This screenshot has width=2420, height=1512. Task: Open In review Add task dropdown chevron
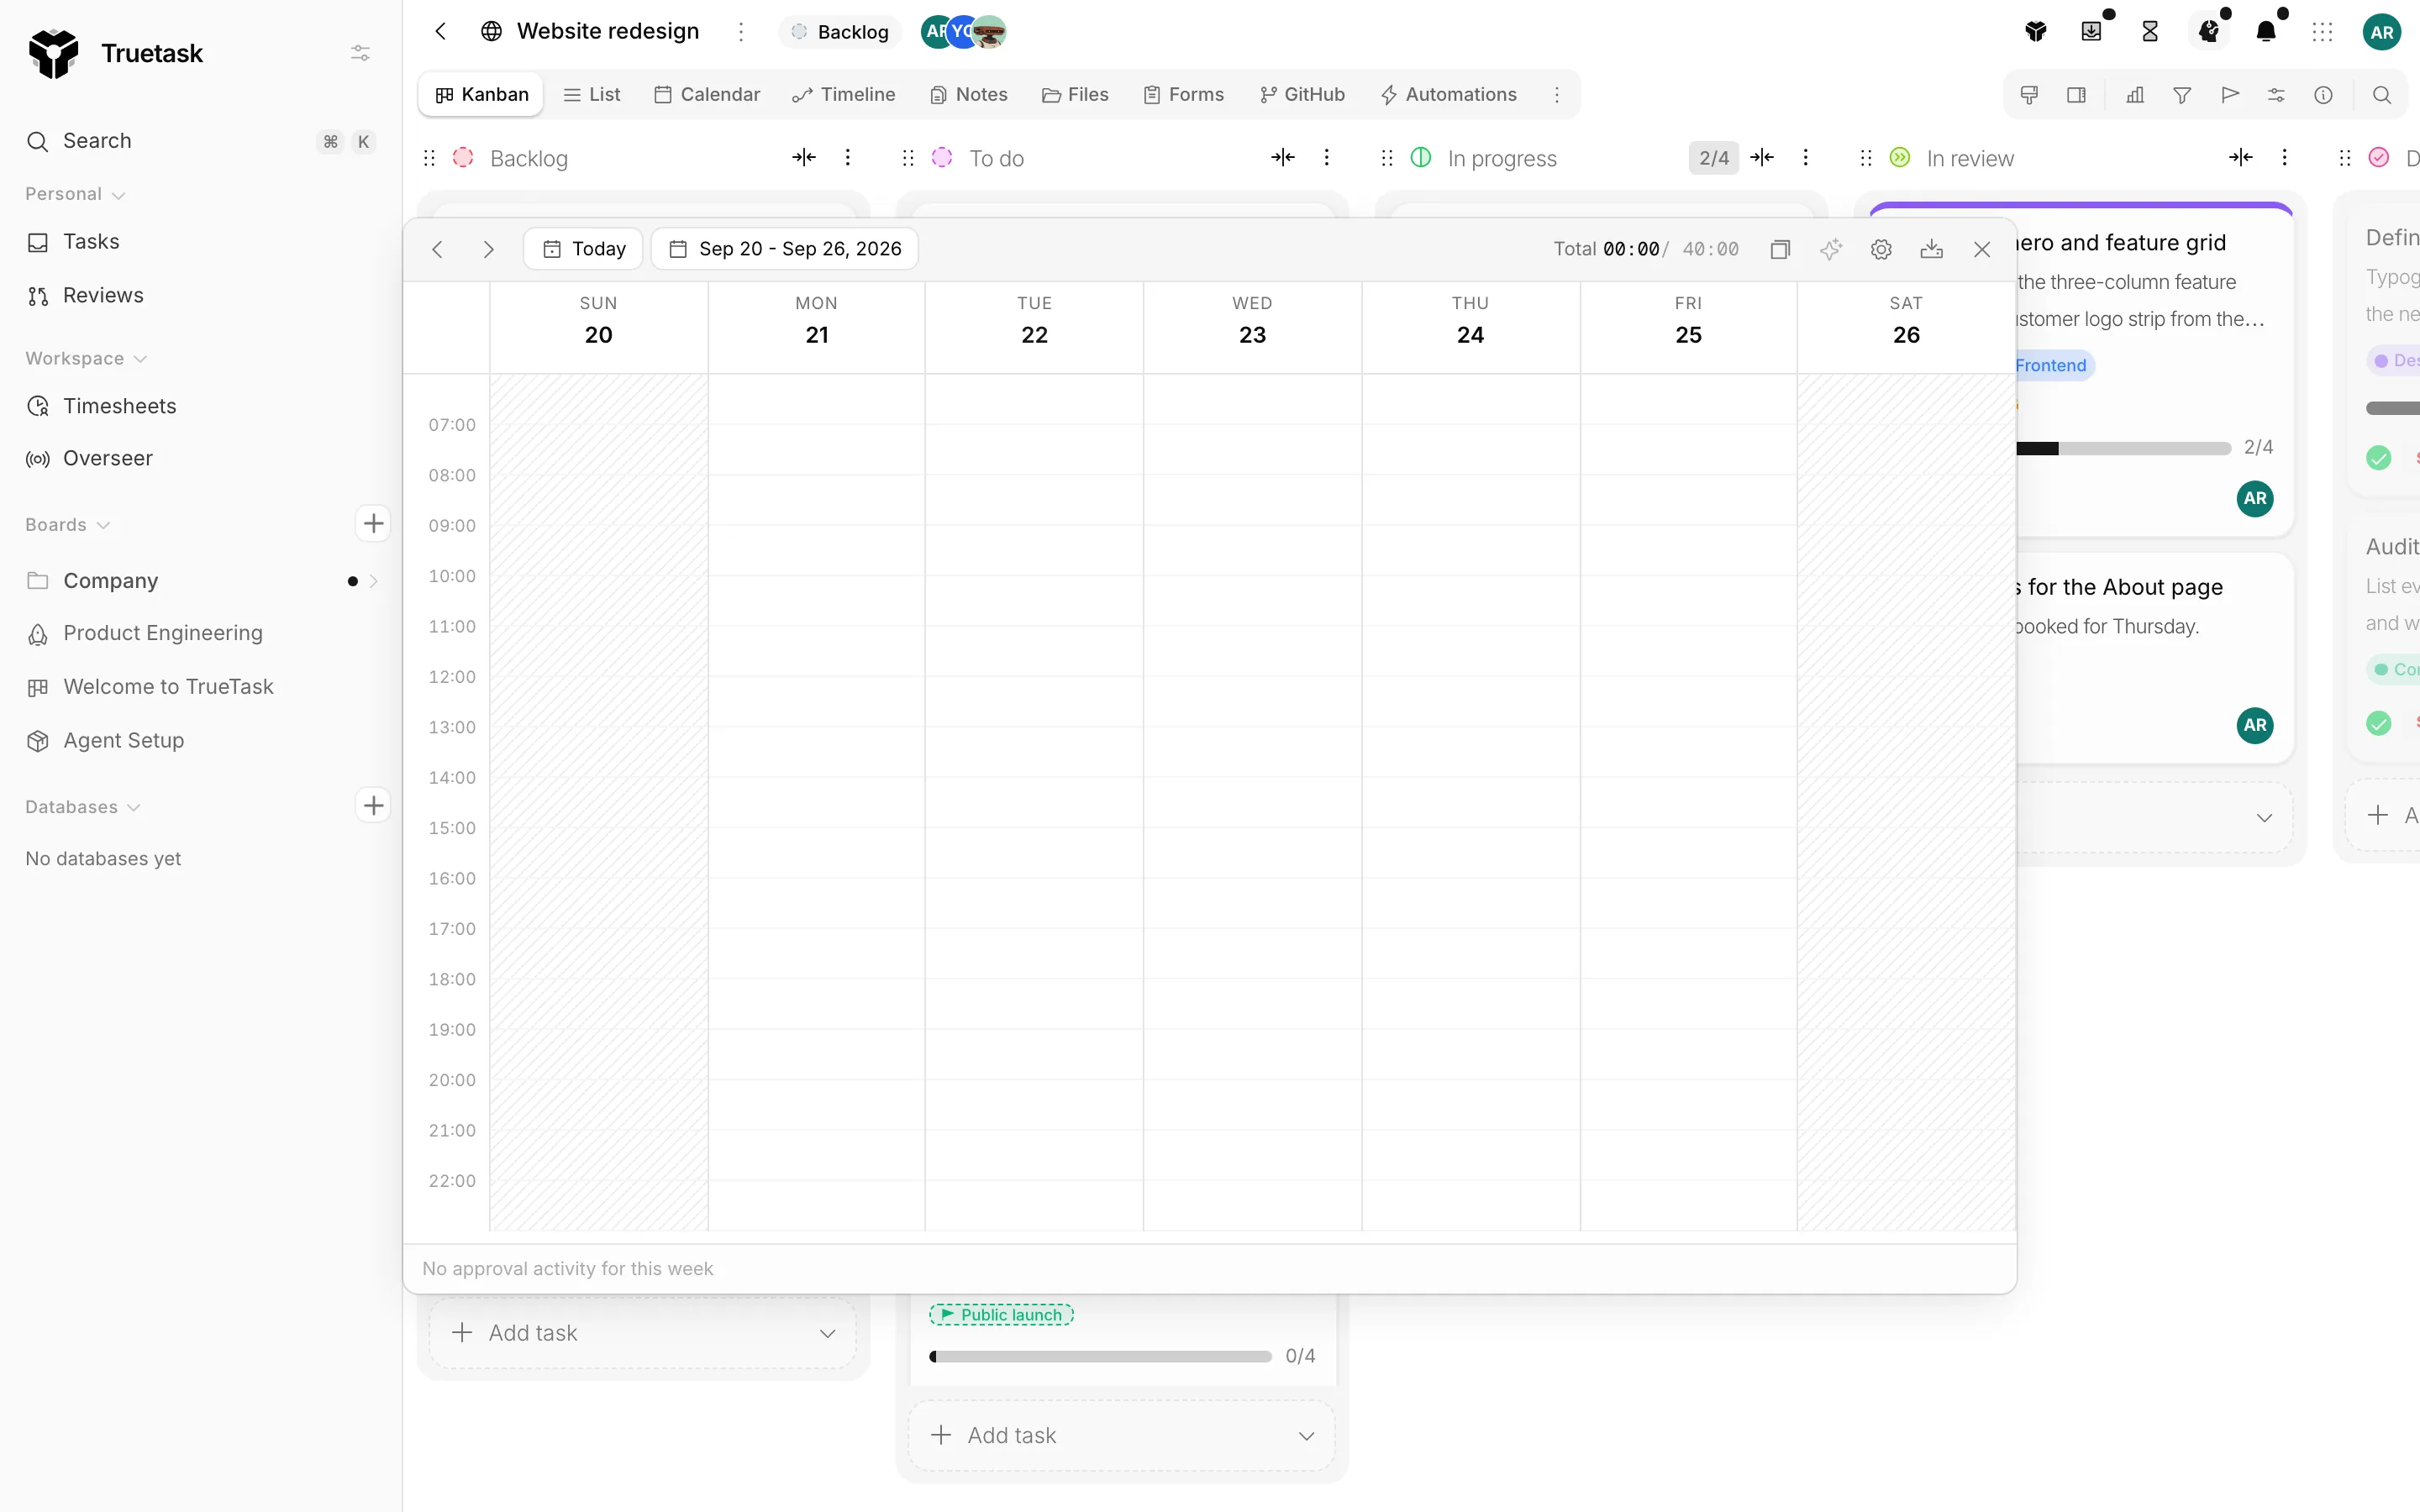point(2265,818)
